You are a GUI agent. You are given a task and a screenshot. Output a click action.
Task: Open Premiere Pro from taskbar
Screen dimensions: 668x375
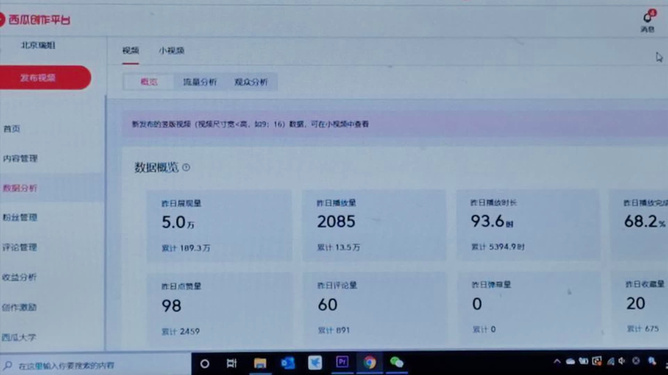point(342,362)
